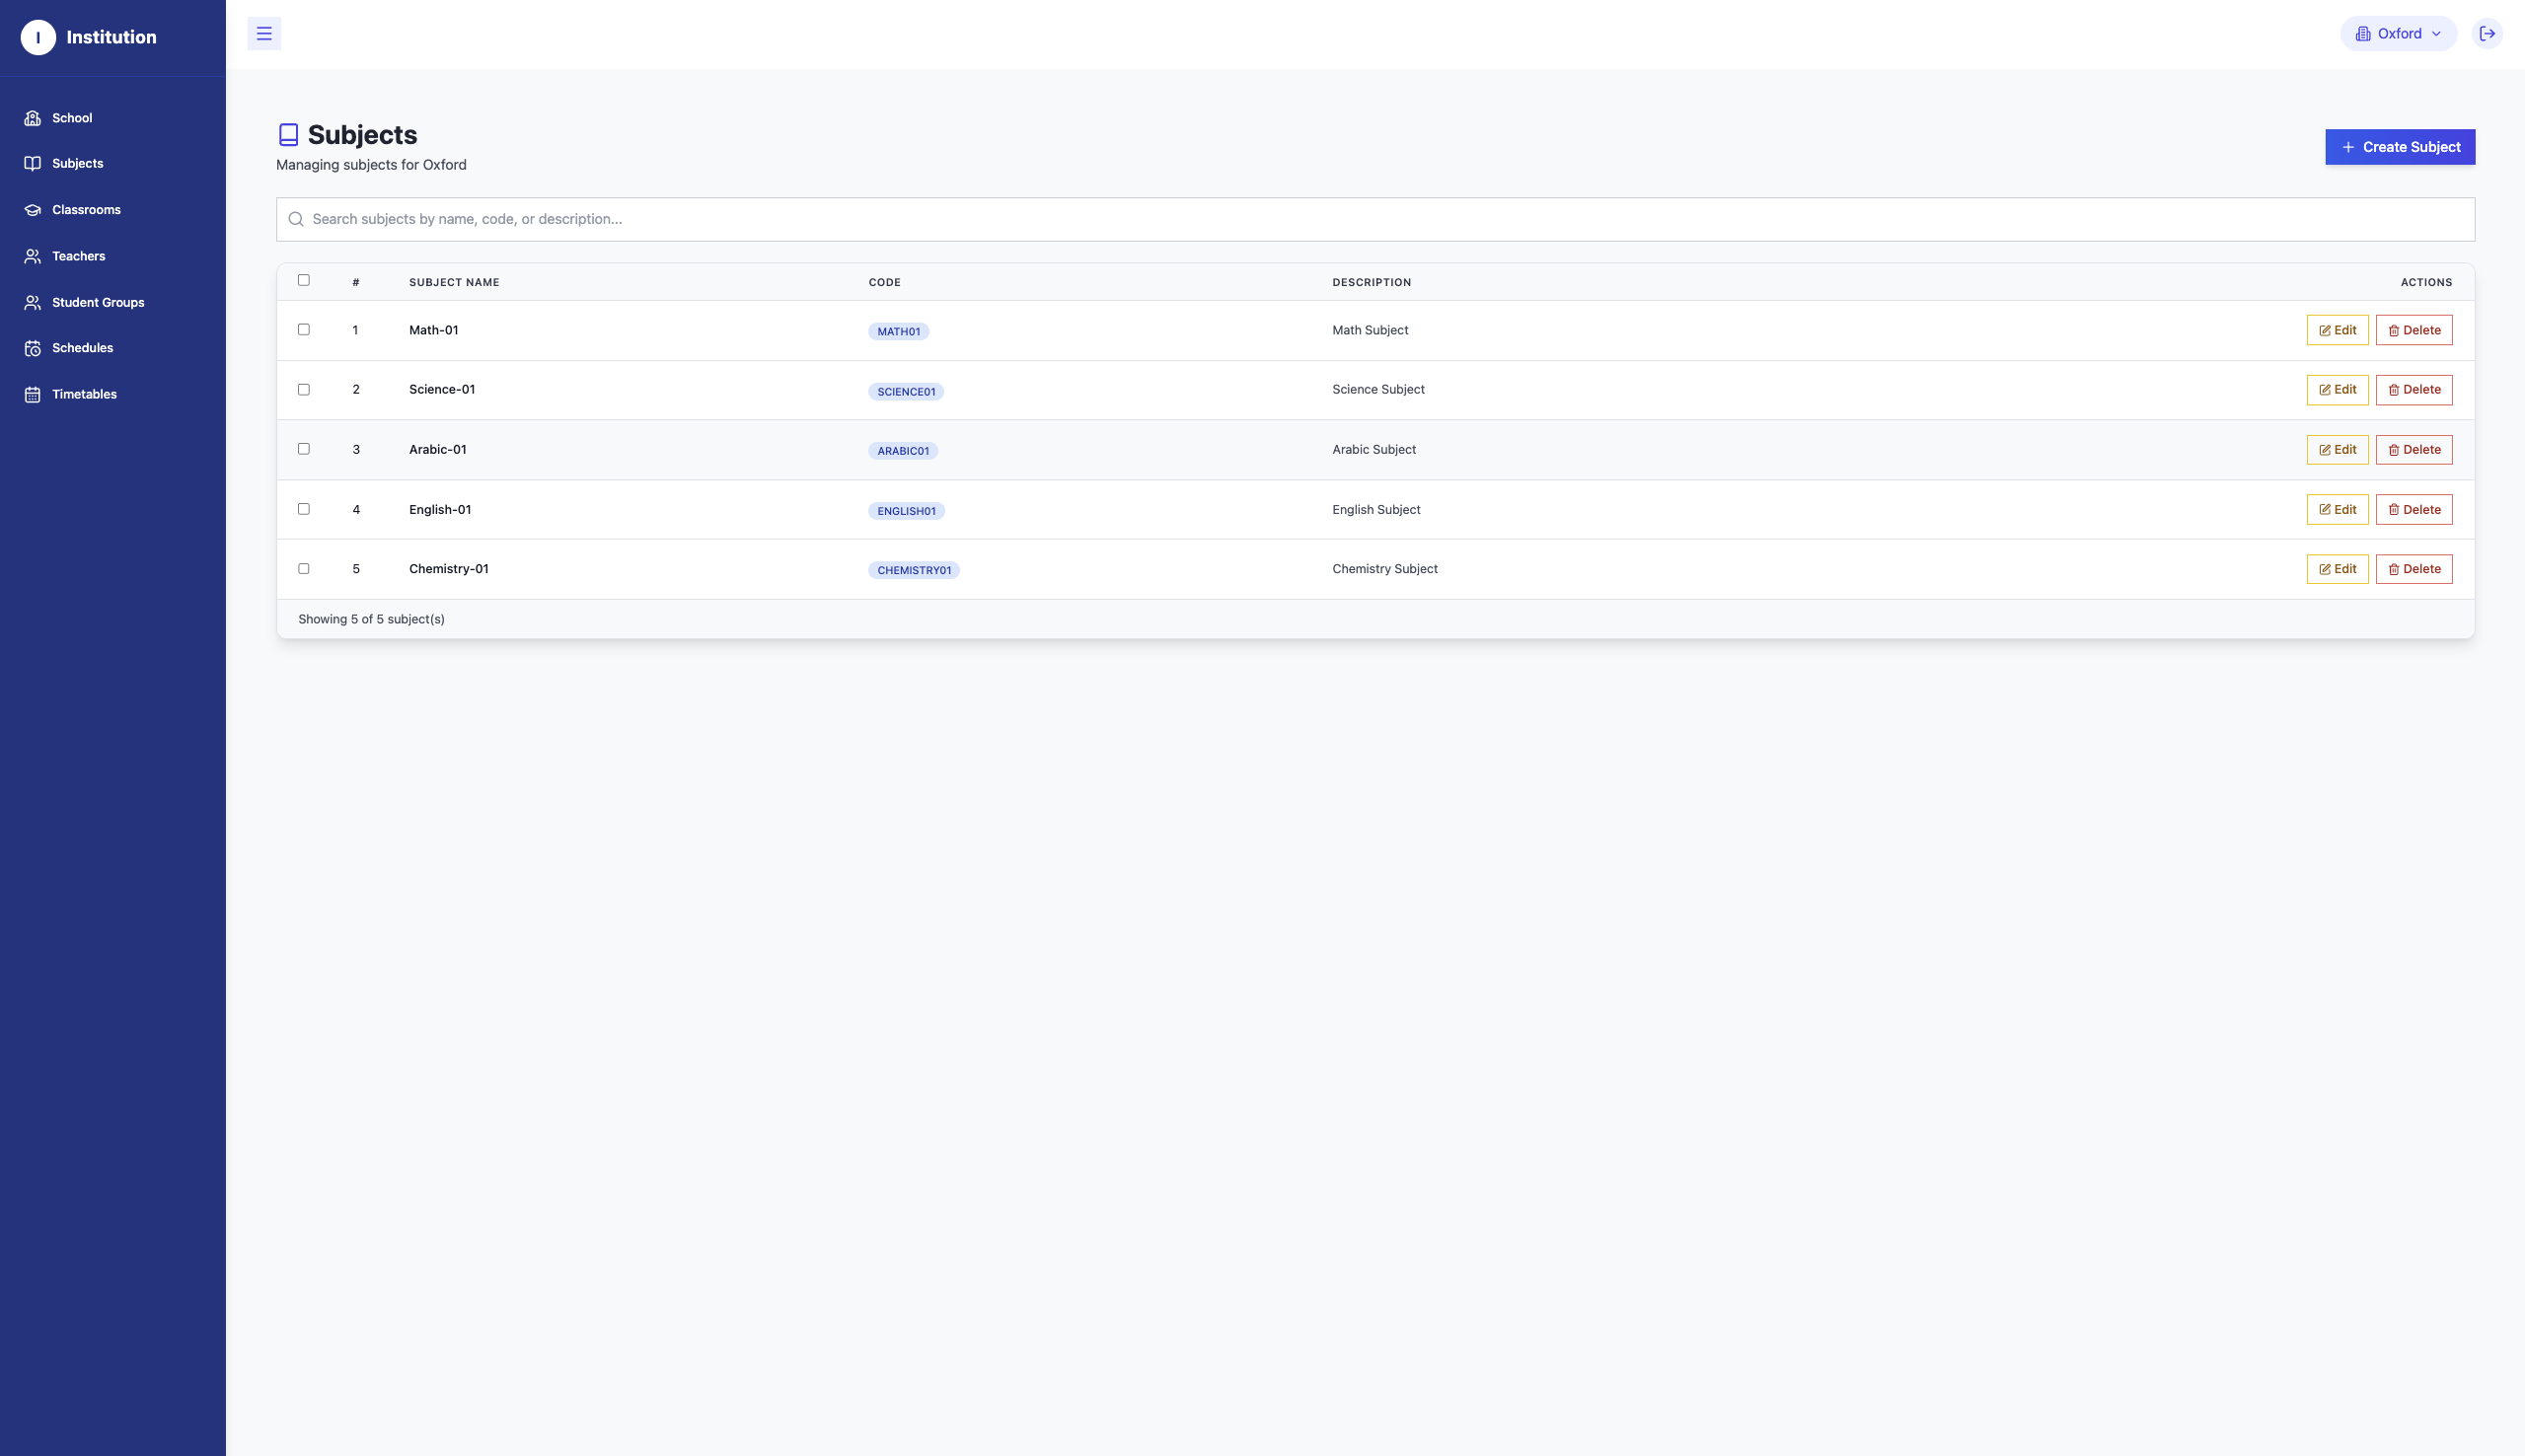Open the School section in sidebar
The width and height of the screenshot is (2525, 1456).
(x=72, y=117)
